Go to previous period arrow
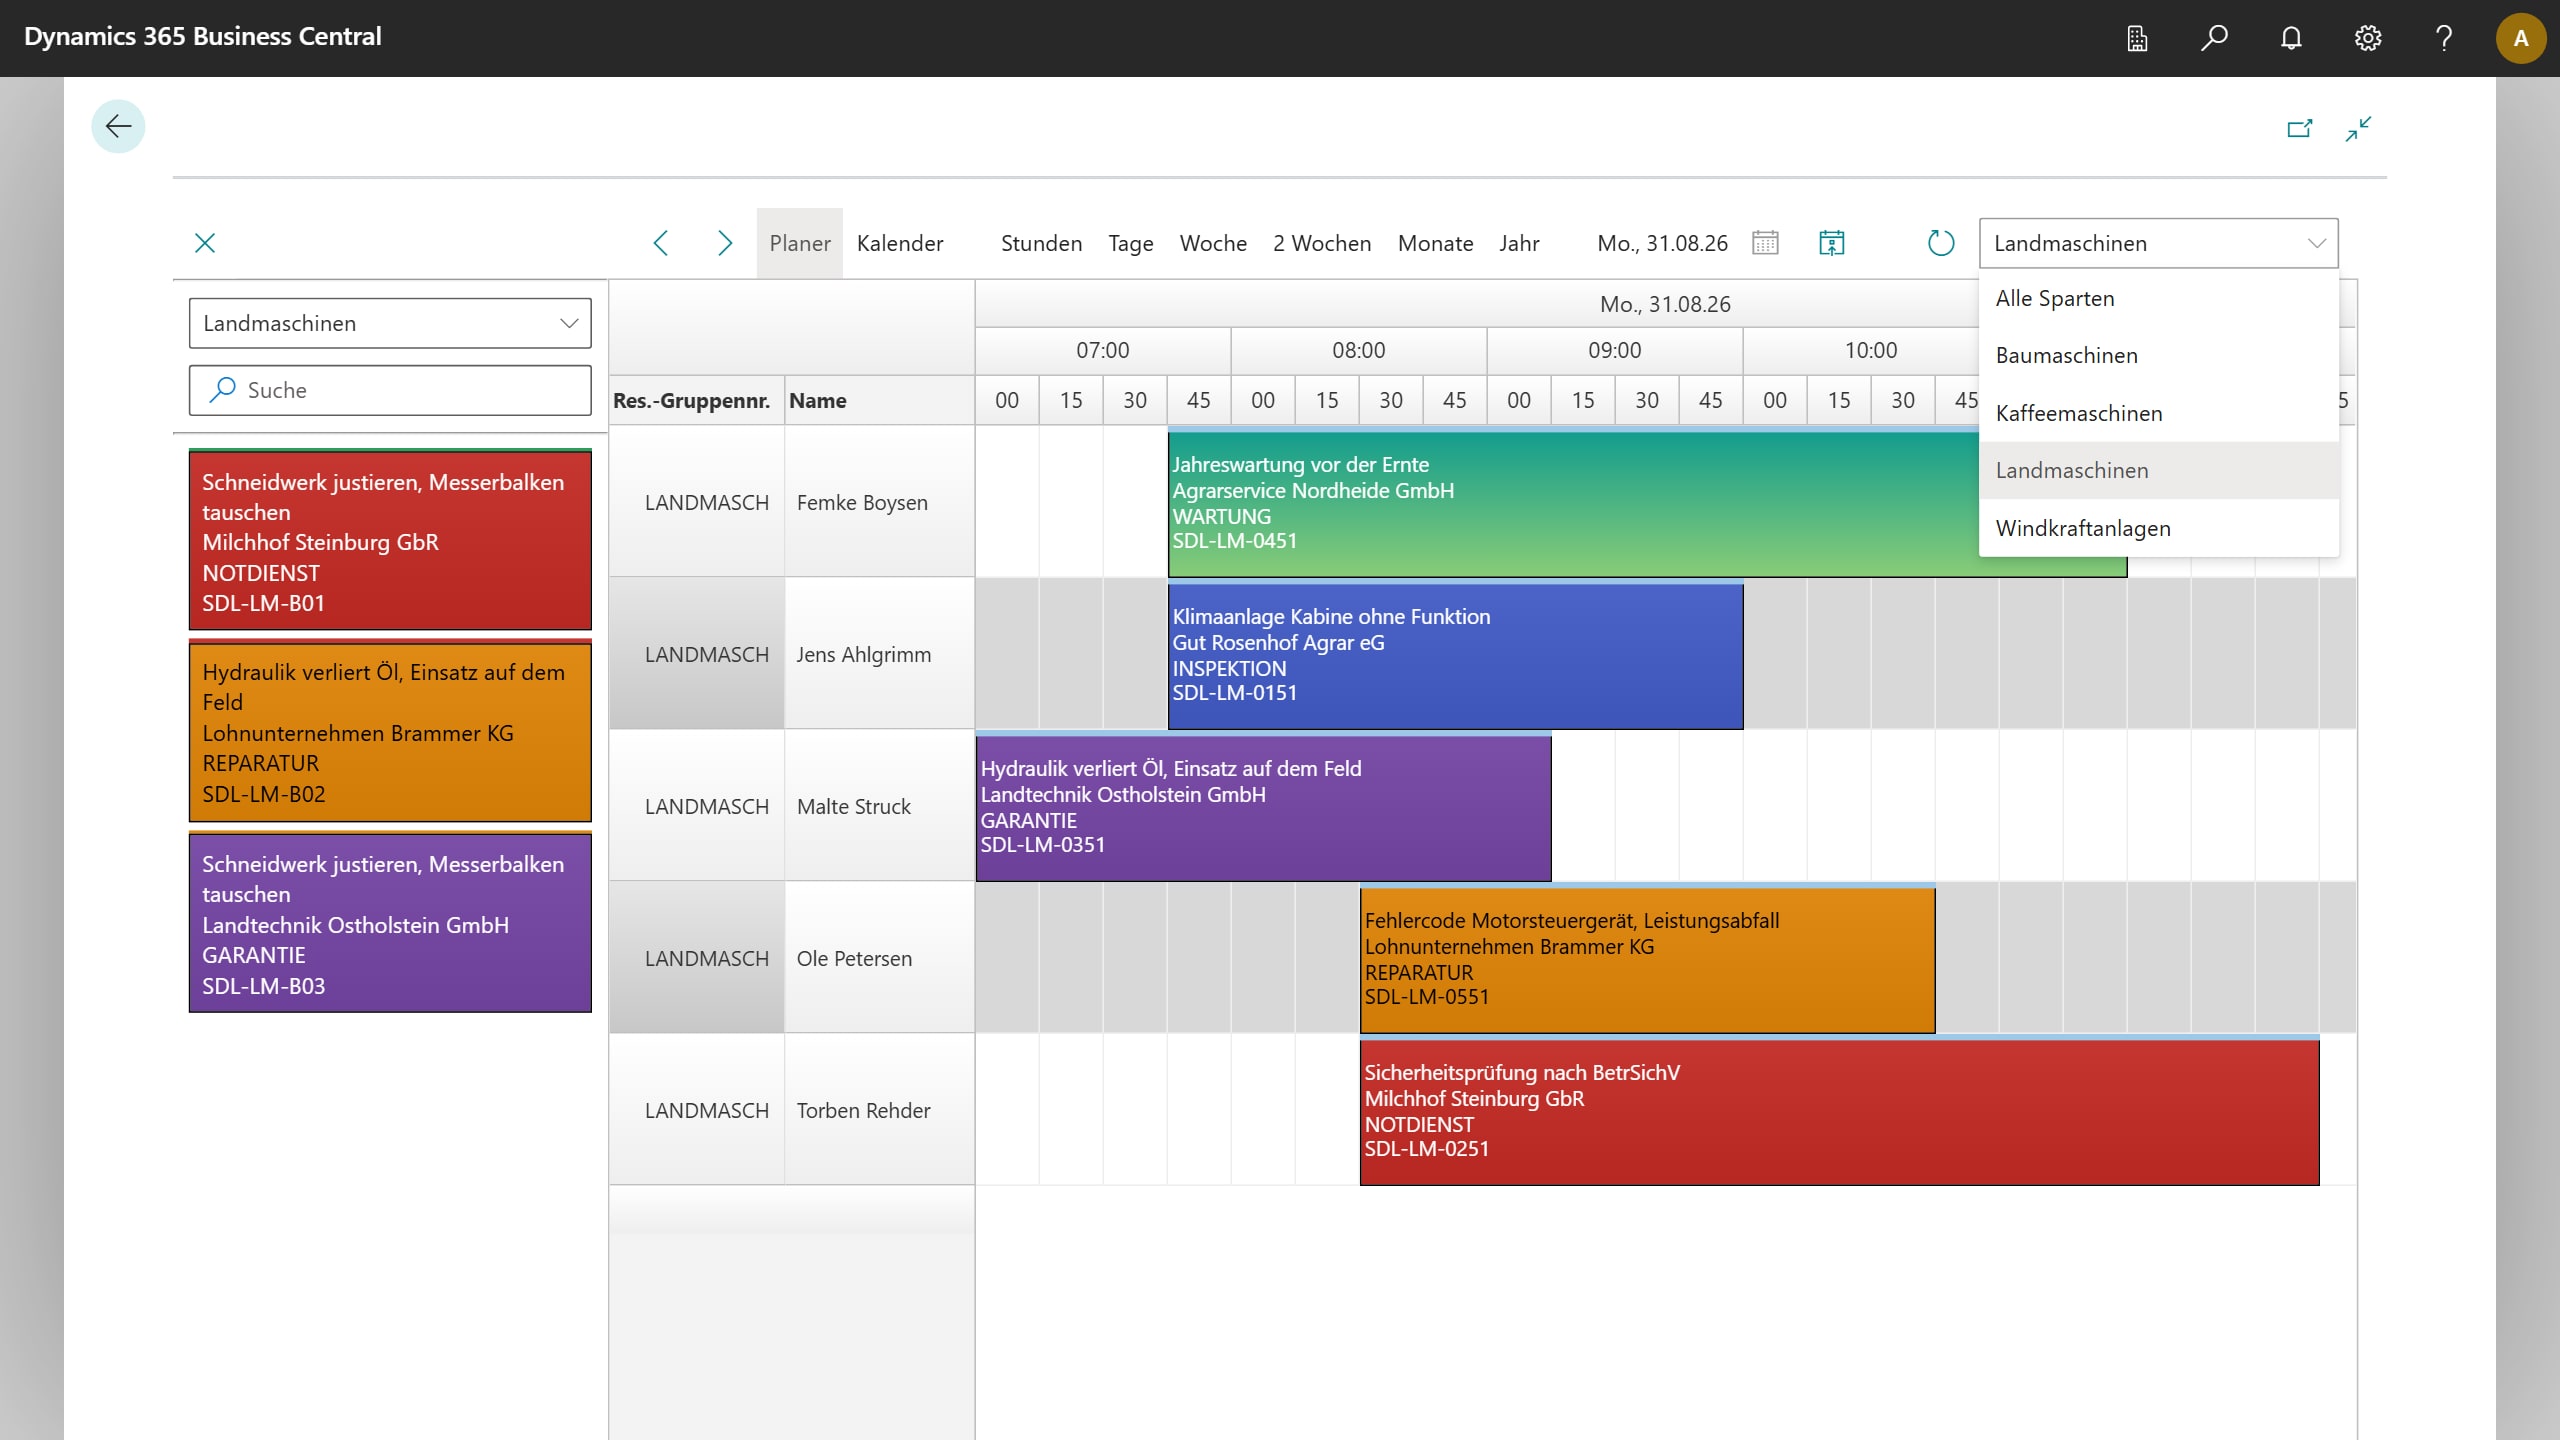The image size is (2560, 1440). tap(661, 243)
